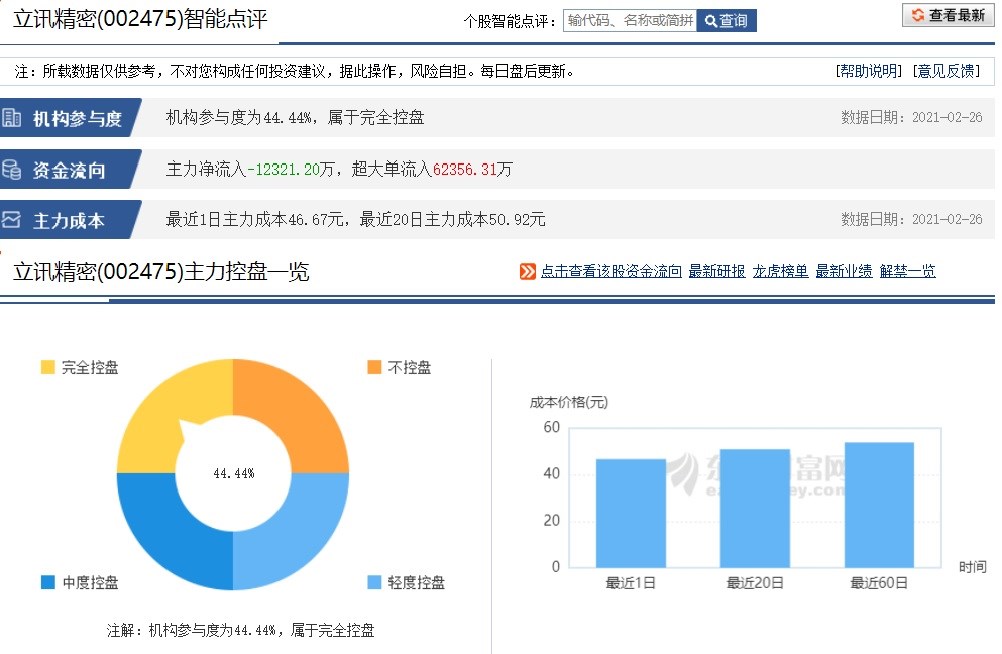
Task: Open the 最新业绩 link
Action: click(x=844, y=272)
